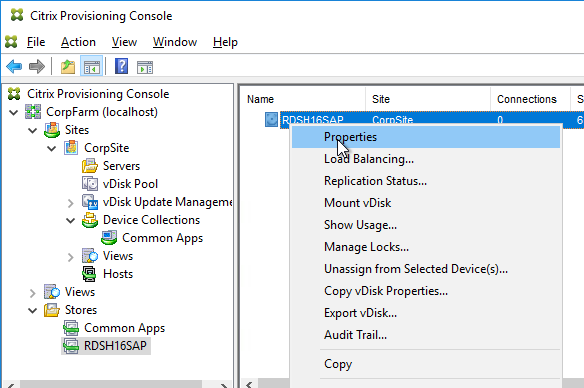The image size is (584, 388).
Task: Select the vDisk Pool tree label
Action: click(x=130, y=184)
